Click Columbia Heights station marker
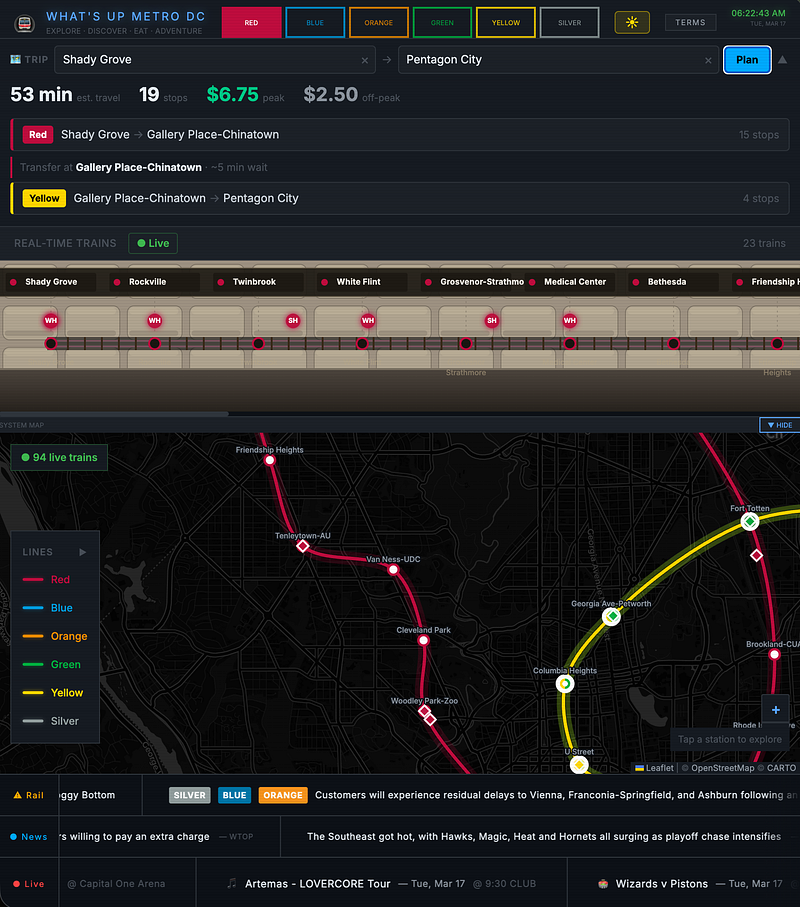 click(x=565, y=684)
